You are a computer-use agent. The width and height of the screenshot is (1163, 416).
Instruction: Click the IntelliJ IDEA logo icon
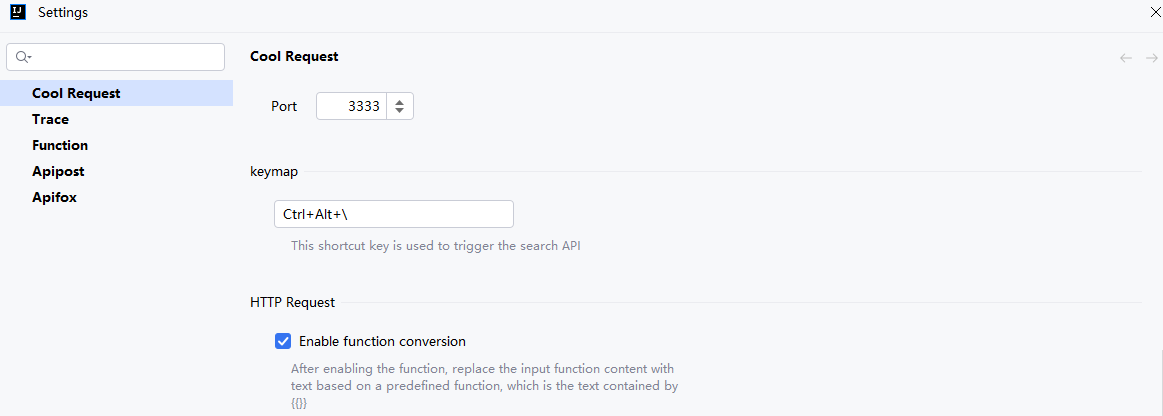[16, 12]
